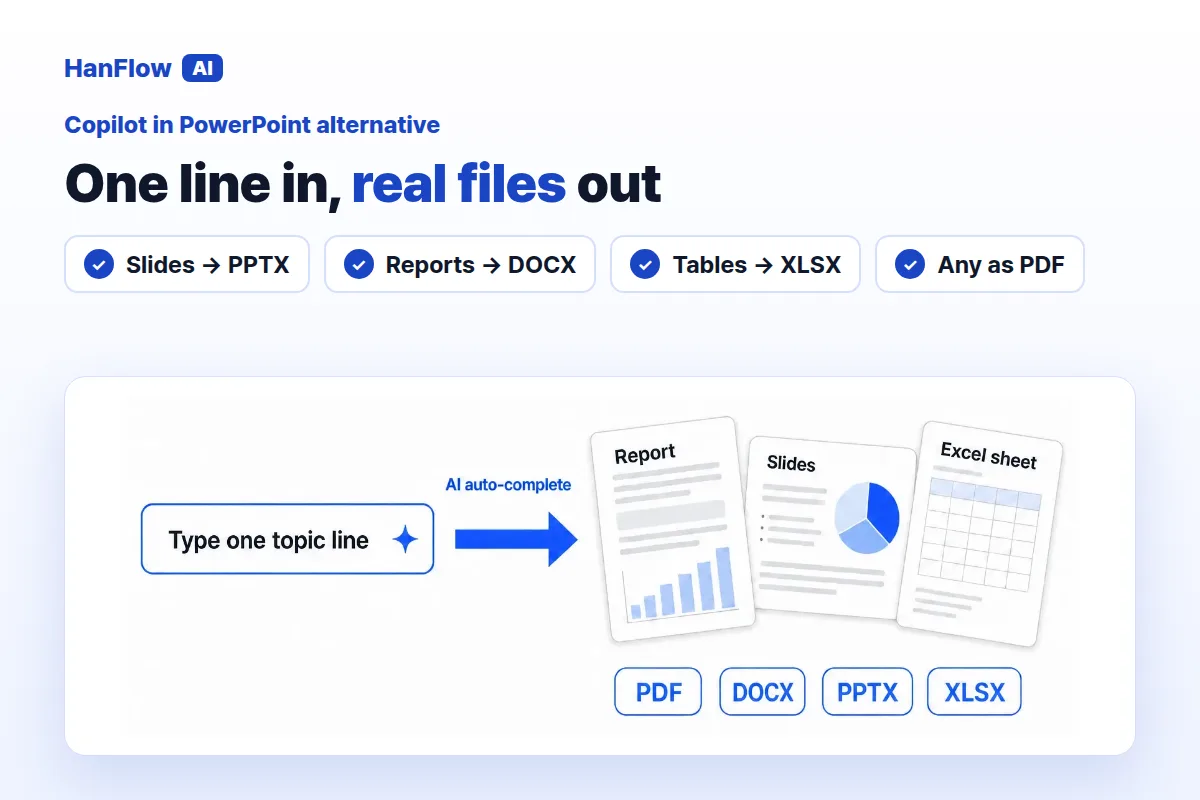1200x800 pixels.
Task: Click the table grid in the Excel sheet
Action: [x=981, y=534]
